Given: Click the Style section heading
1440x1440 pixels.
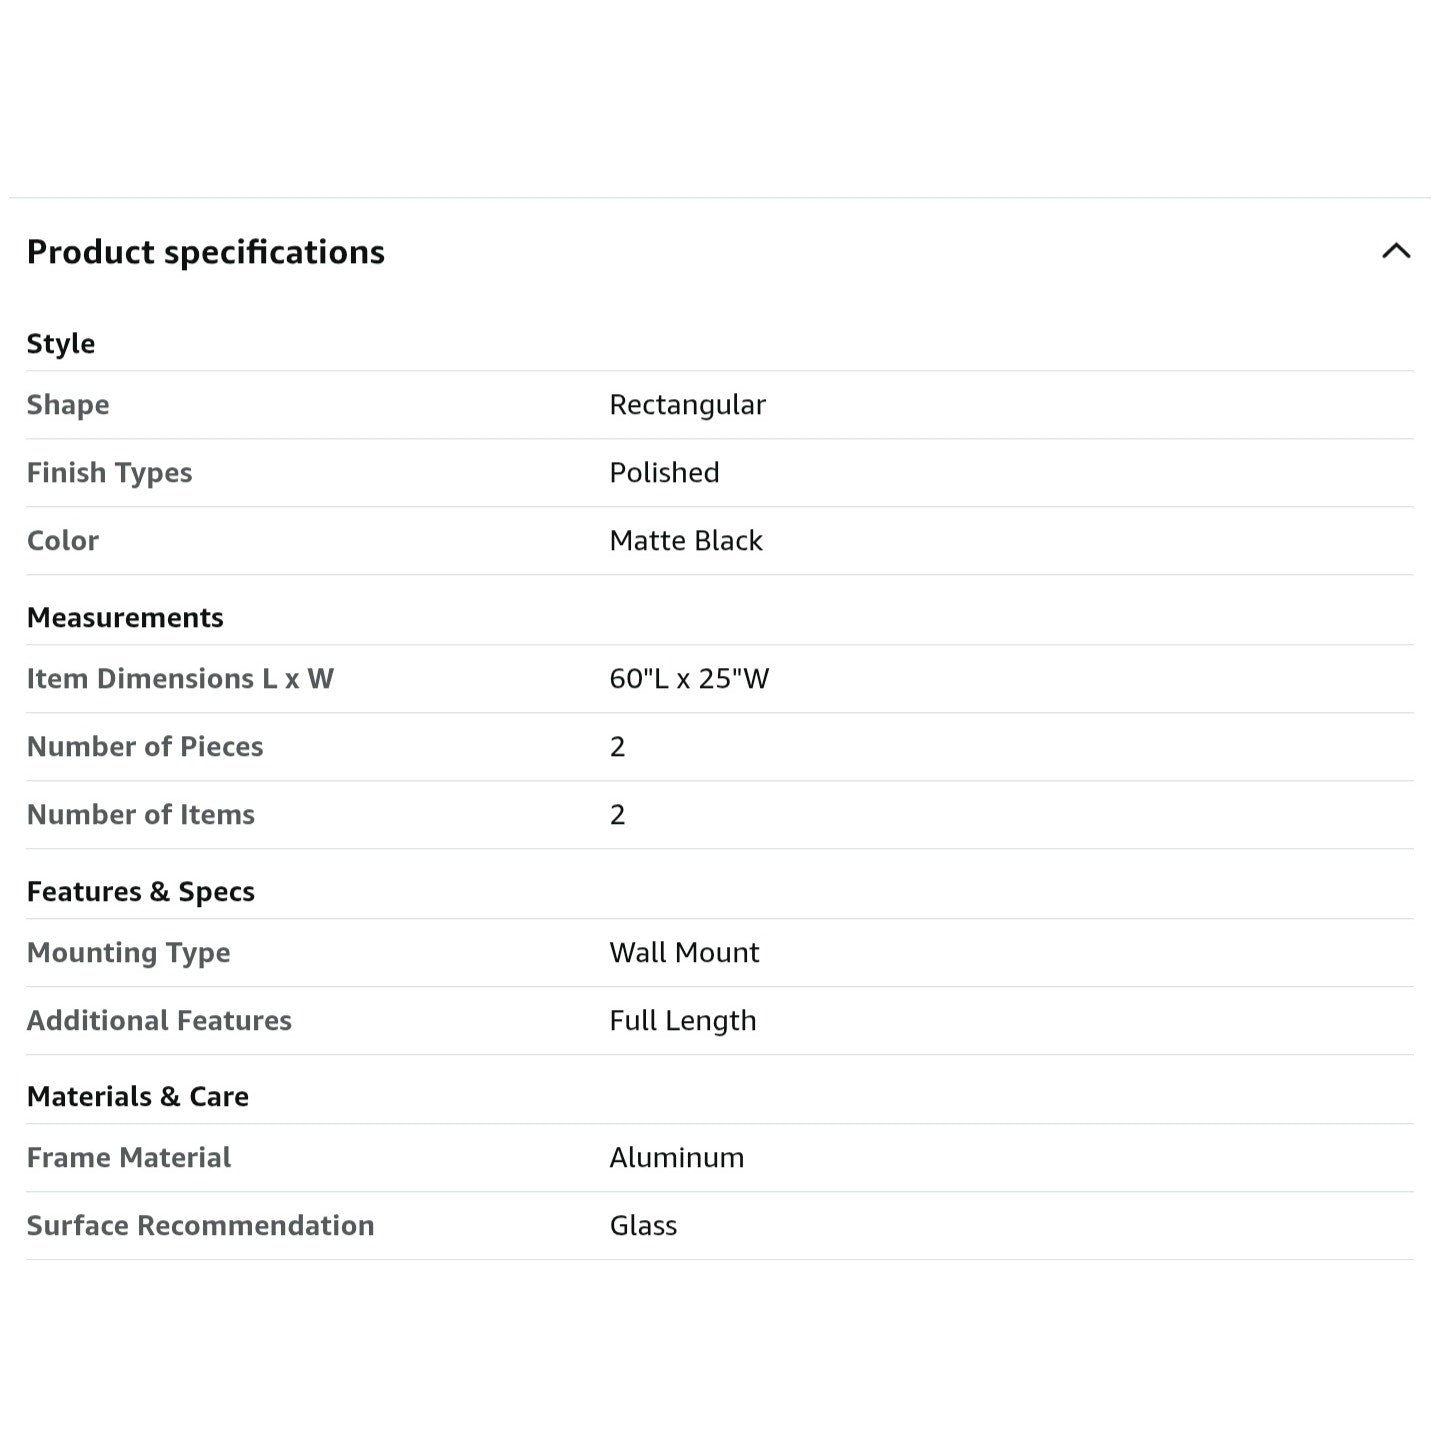Looking at the screenshot, I should (x=61, y=344).
